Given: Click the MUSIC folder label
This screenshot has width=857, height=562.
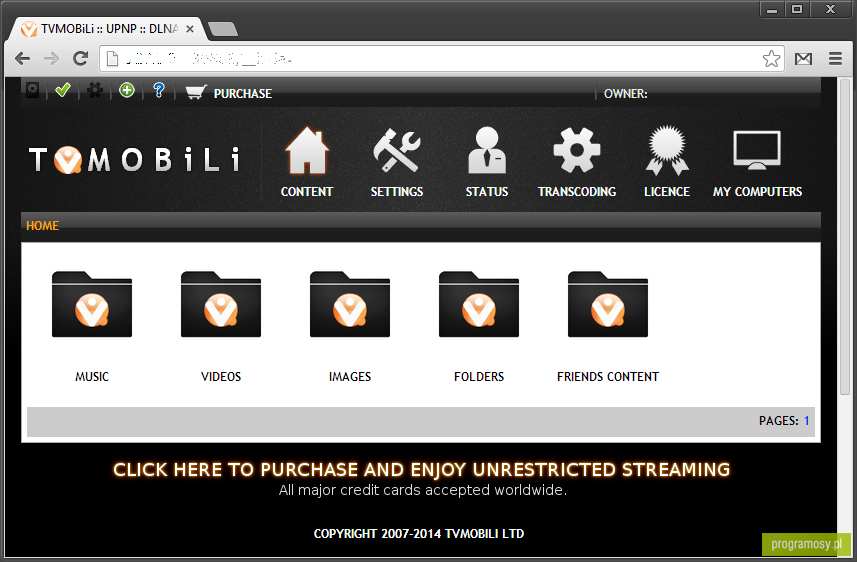Looking at the screenshot, I should pyautogui.click(x=92, y=377).
